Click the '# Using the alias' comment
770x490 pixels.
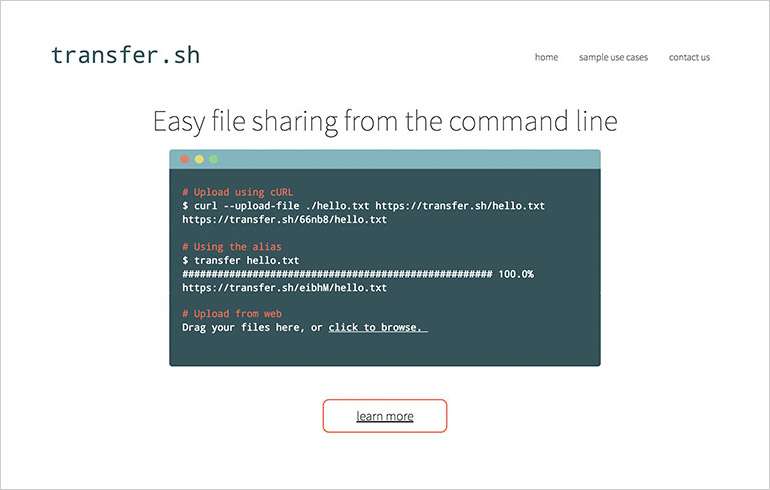pyautogui.click(x=232, y=246)
